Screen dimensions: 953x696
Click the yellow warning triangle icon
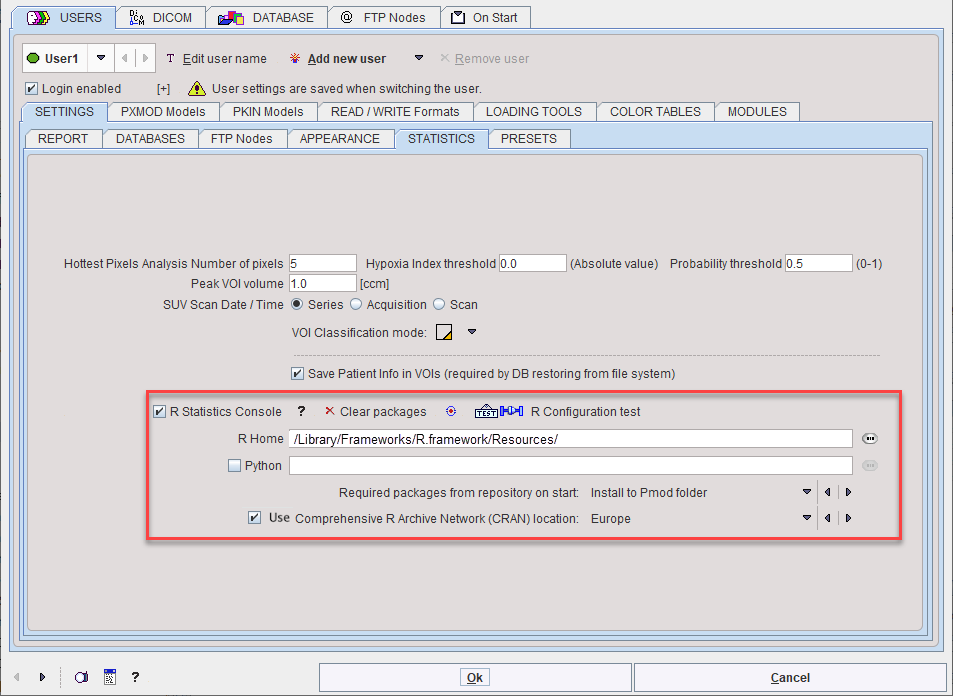[196, 89]
